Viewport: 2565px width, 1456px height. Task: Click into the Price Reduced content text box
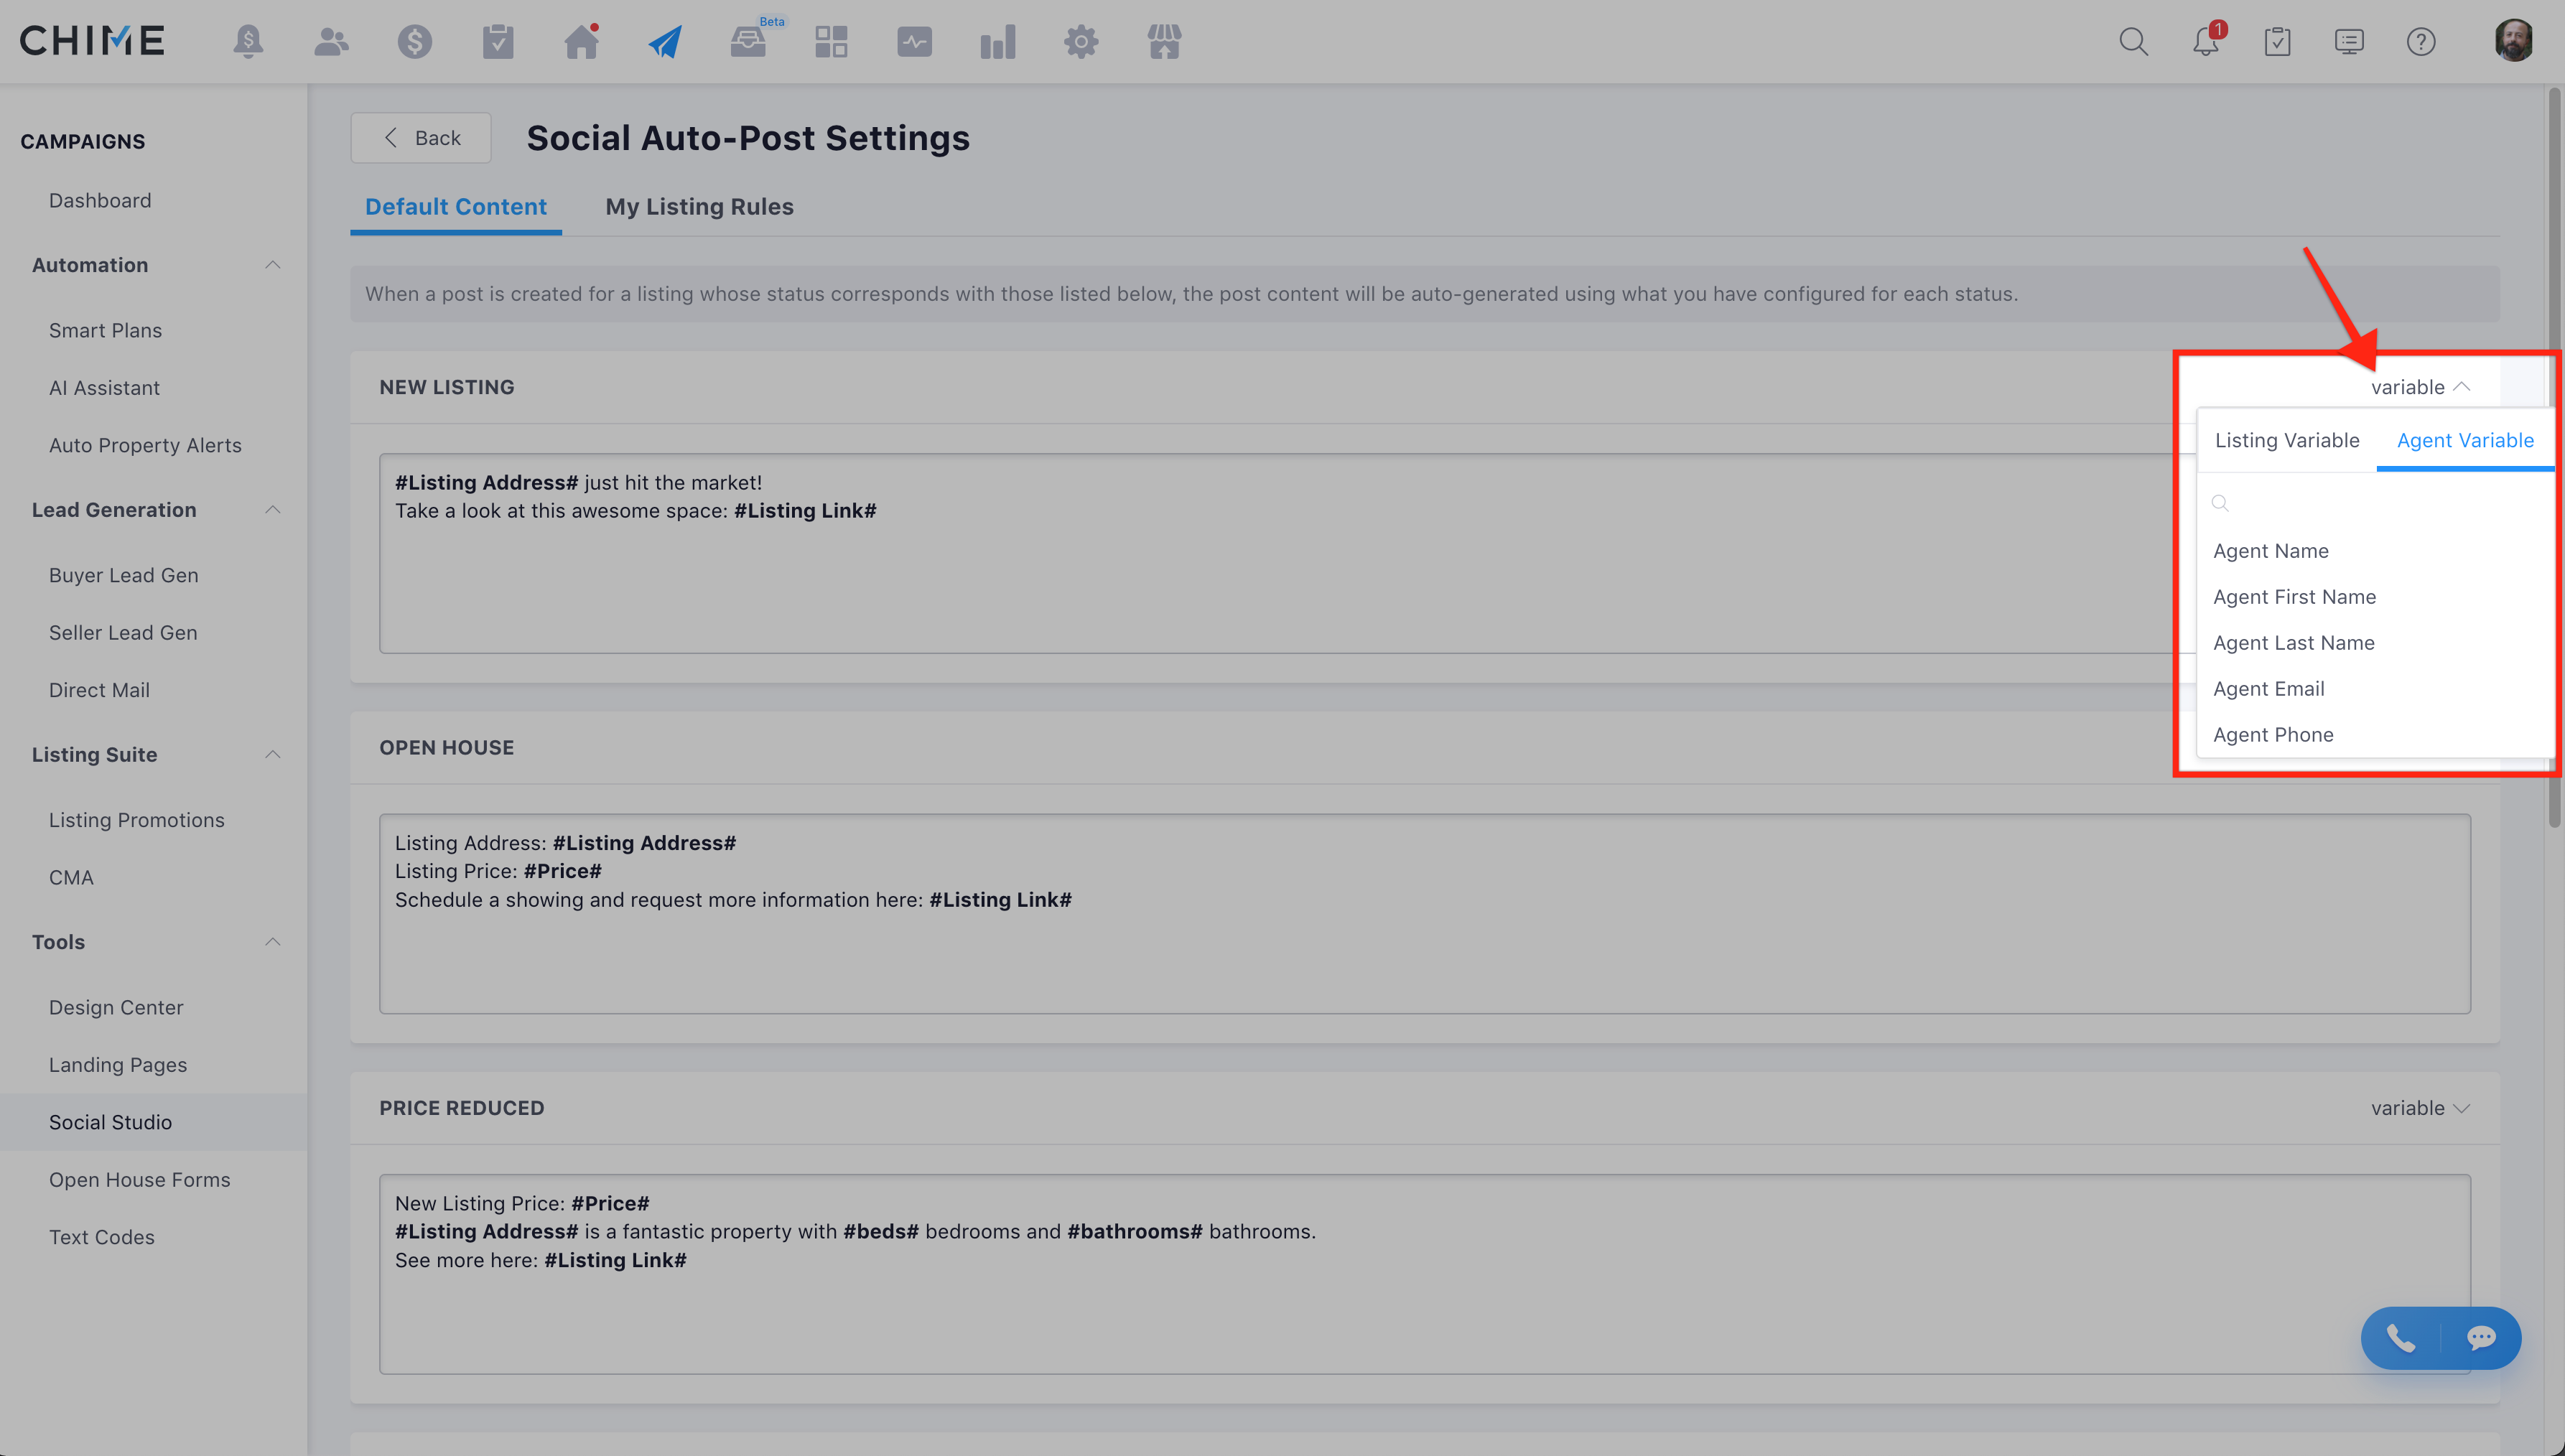tap(1425, 1274)
